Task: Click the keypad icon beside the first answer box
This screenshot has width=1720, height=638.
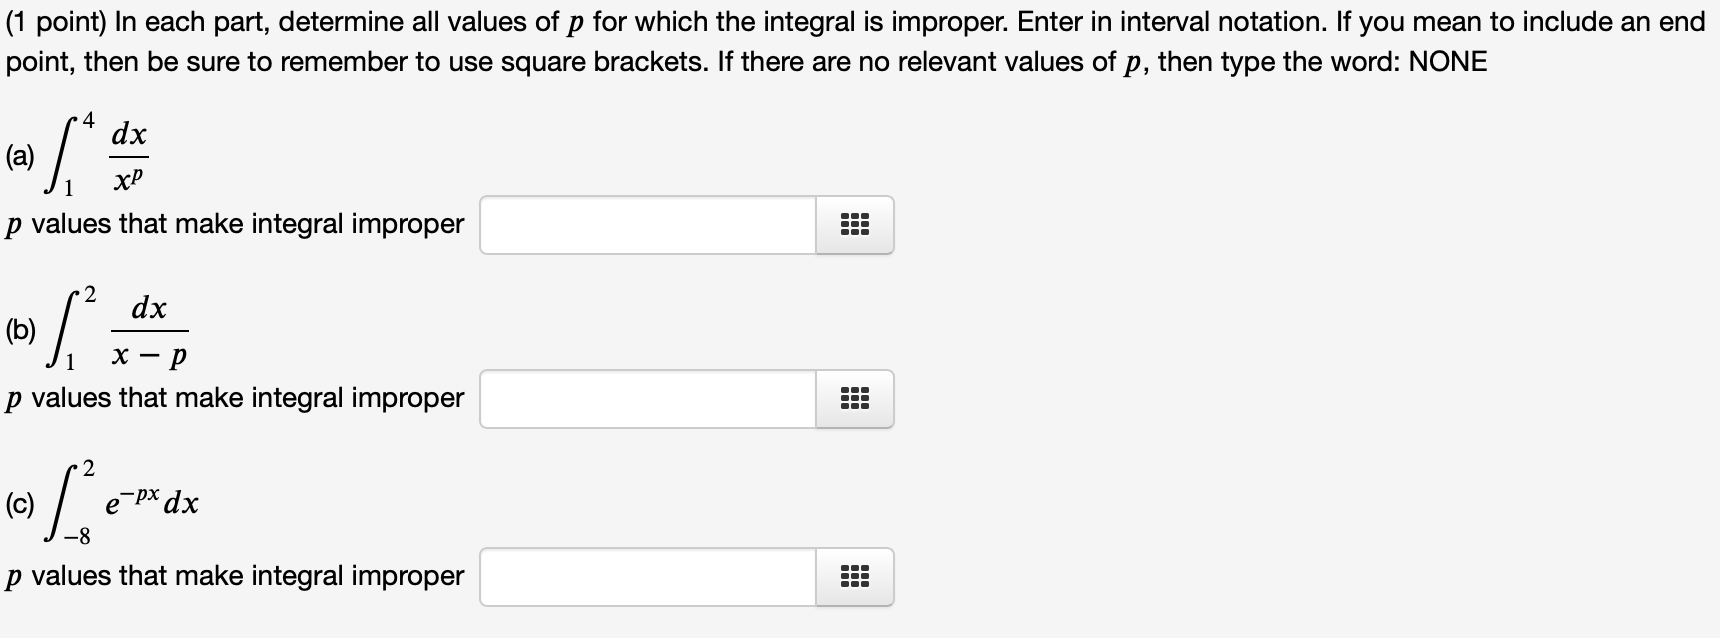Action: tap(853, 225)
